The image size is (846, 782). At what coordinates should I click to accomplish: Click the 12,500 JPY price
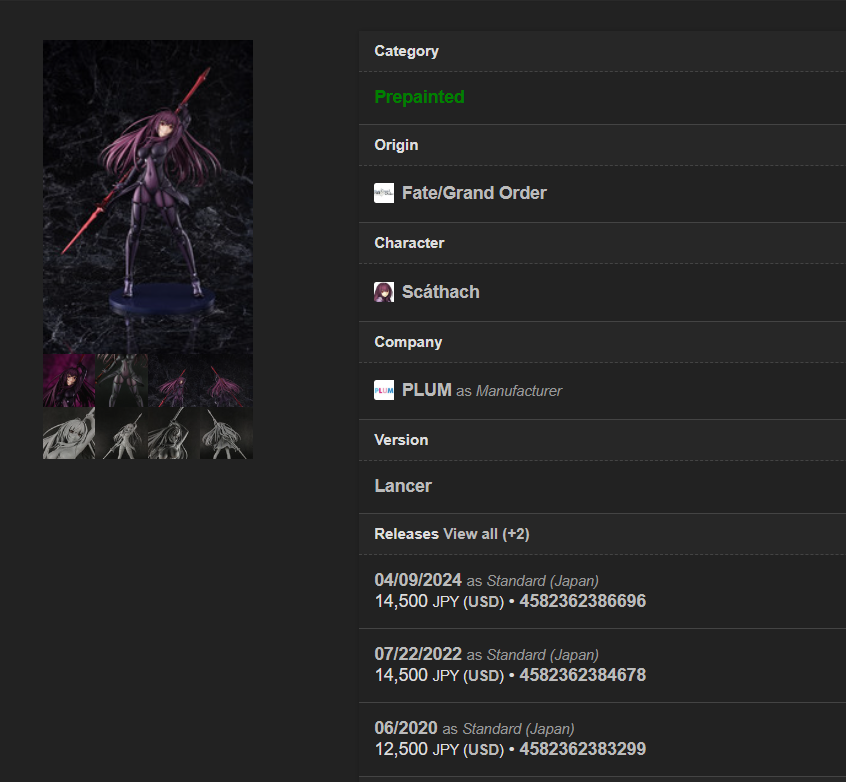417,749
